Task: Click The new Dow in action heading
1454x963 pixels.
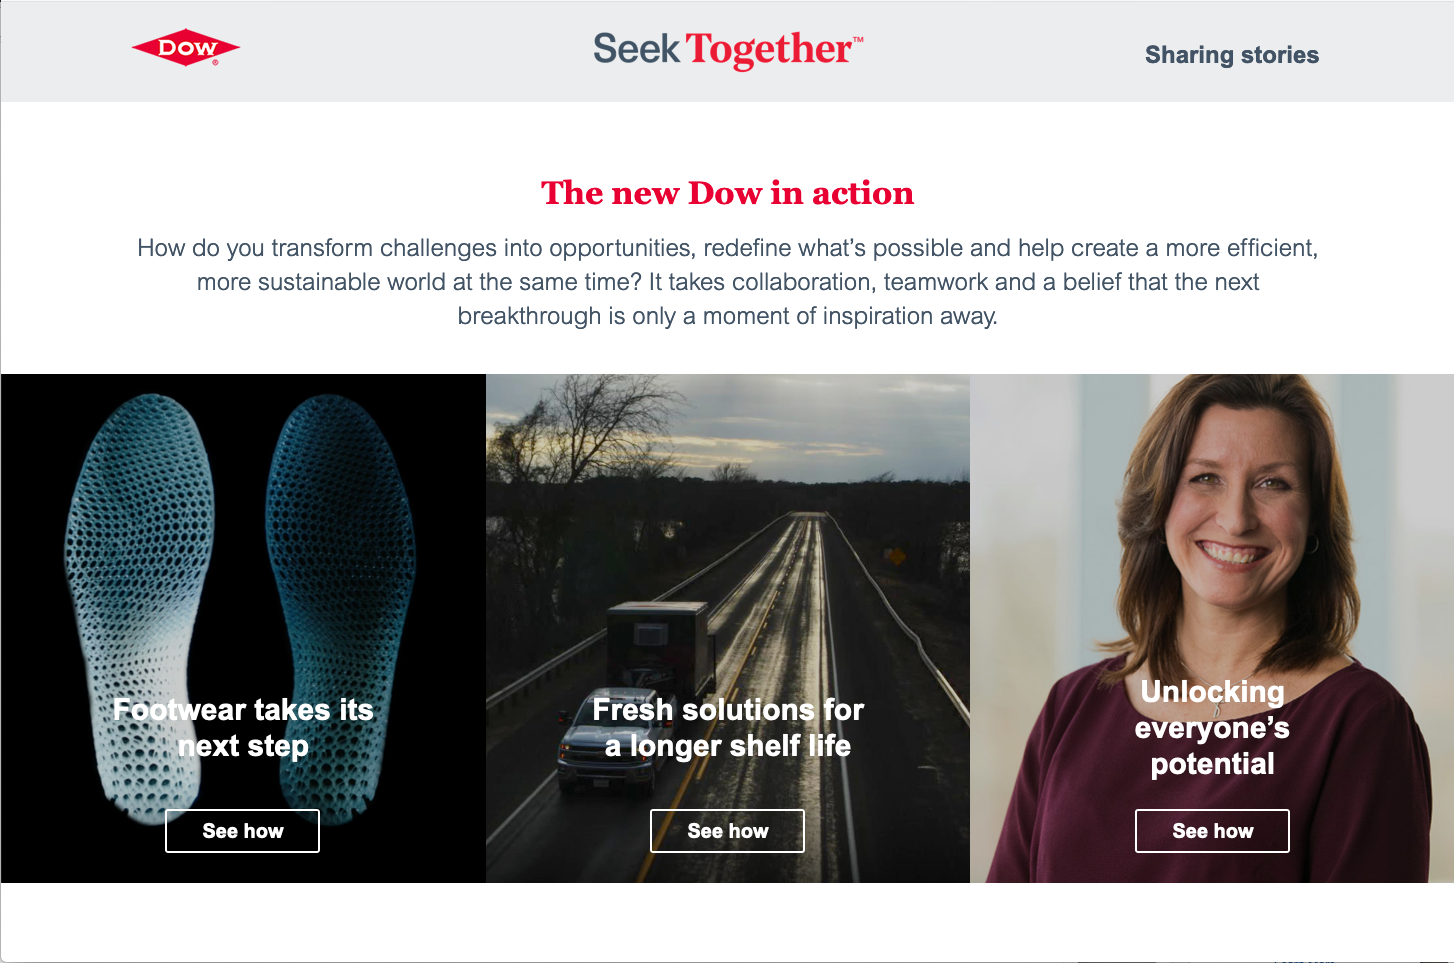Action: (x=728, y=193)
